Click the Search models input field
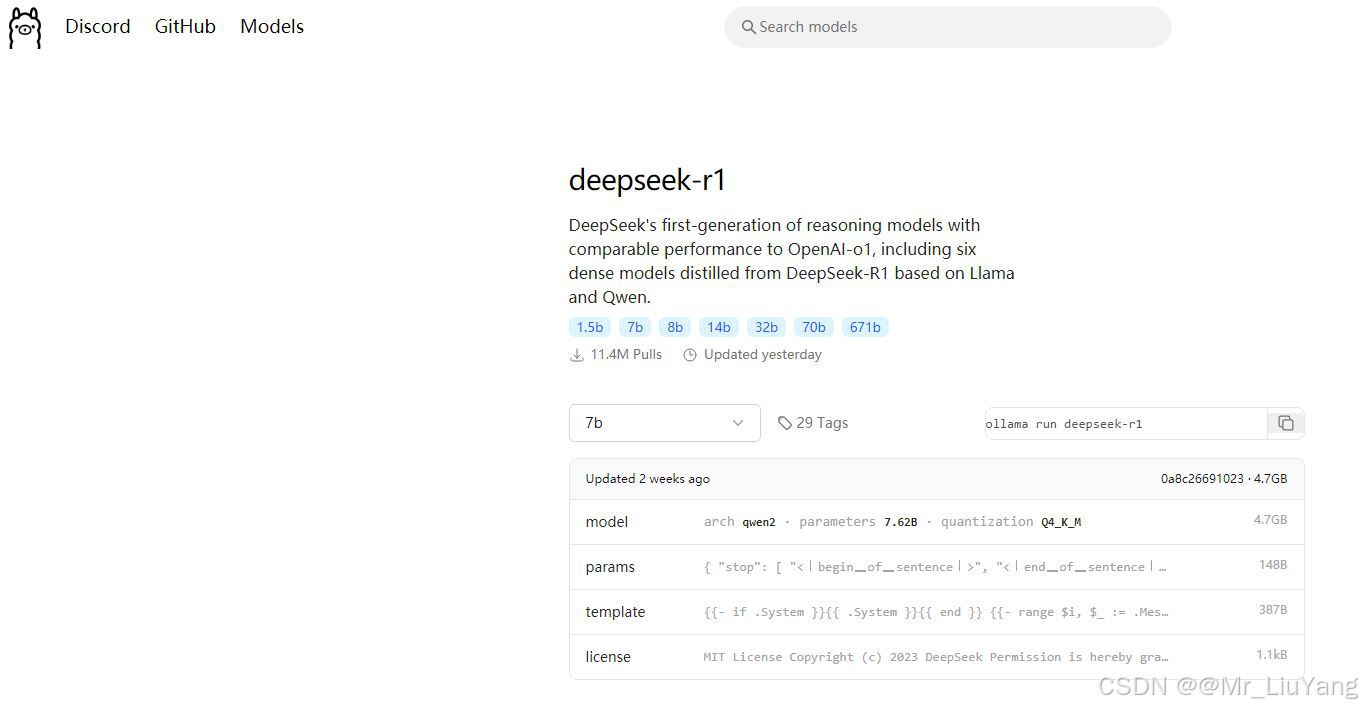The width and height of the screenshot is (1362, 709). point(947,27)
